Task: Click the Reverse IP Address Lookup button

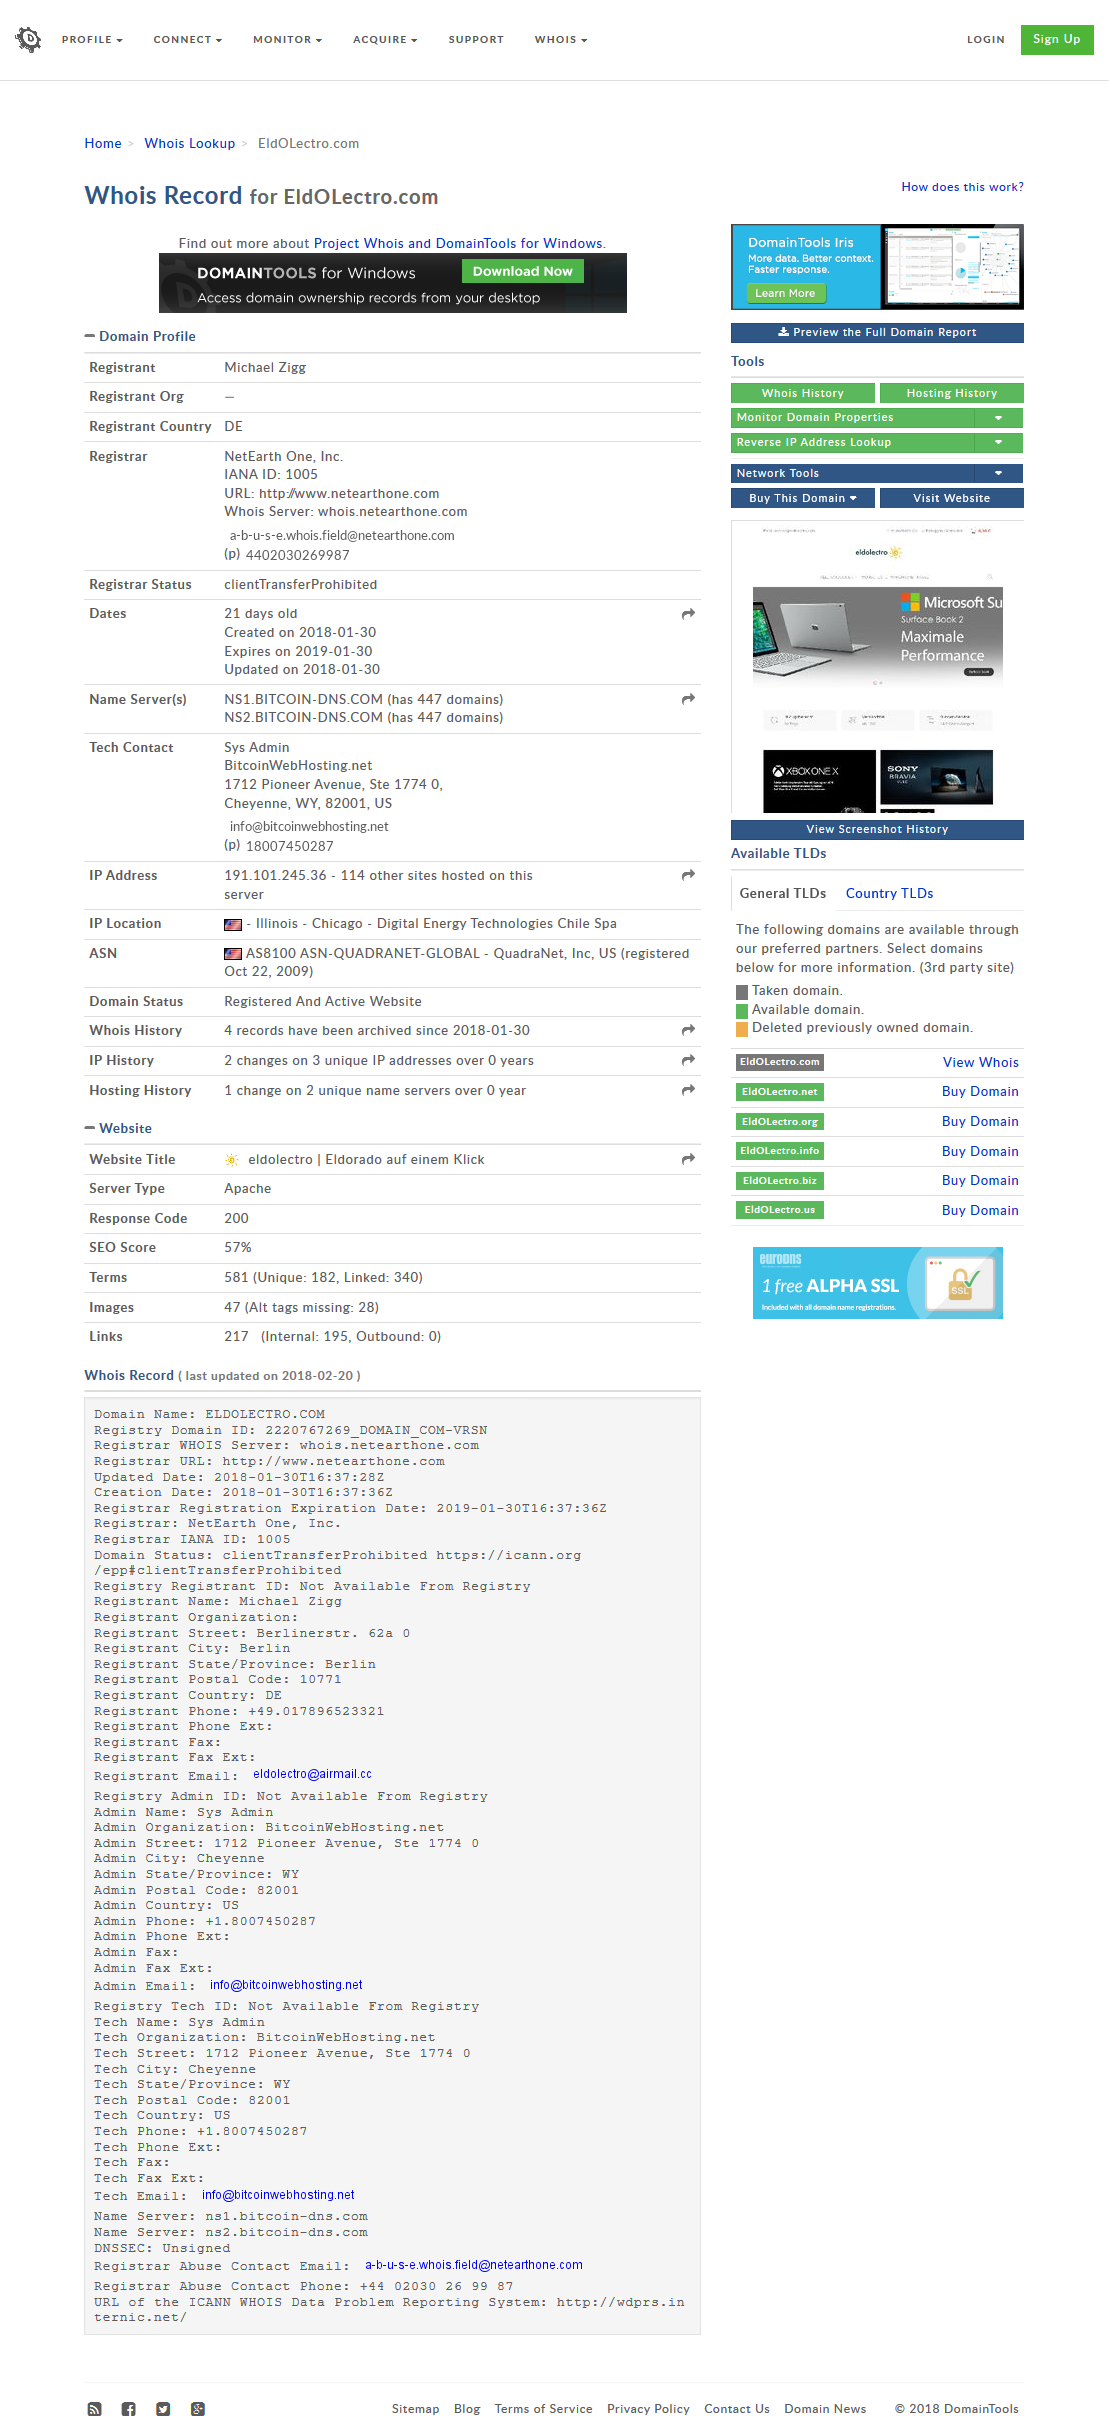Action: point(853,443)
